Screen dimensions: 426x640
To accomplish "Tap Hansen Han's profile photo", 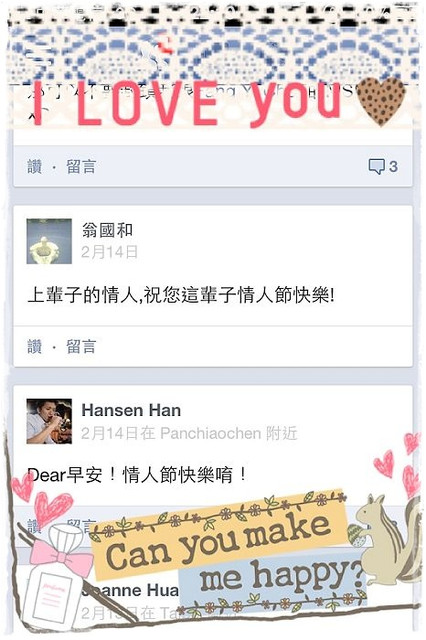I will tap(49, 421).
